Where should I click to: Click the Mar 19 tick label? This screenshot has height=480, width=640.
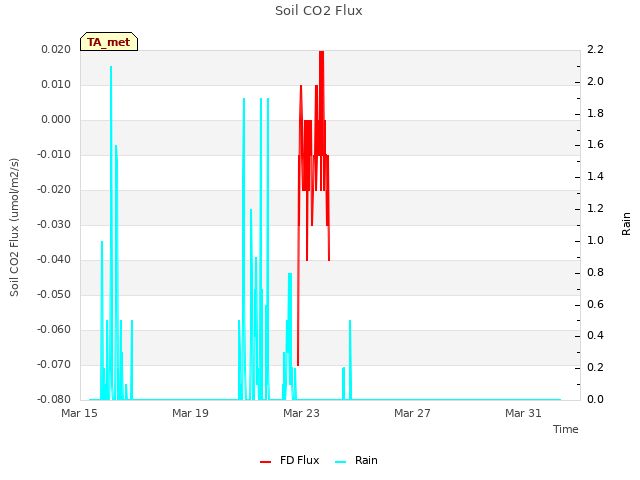click(190, 413)
